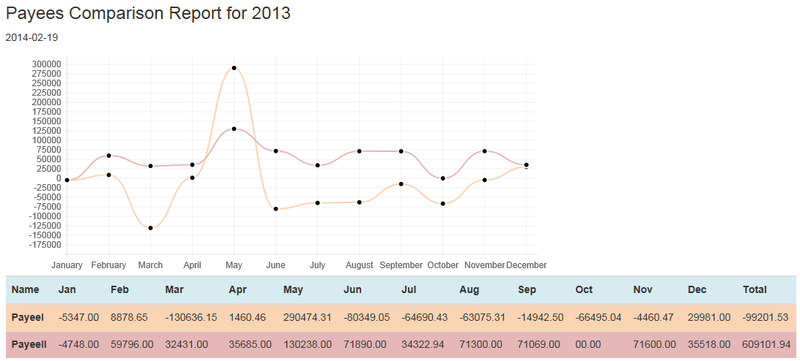Select PayeeII's October zero data point
This screenshot has height=361, width=800.
(x=443, y=178)
